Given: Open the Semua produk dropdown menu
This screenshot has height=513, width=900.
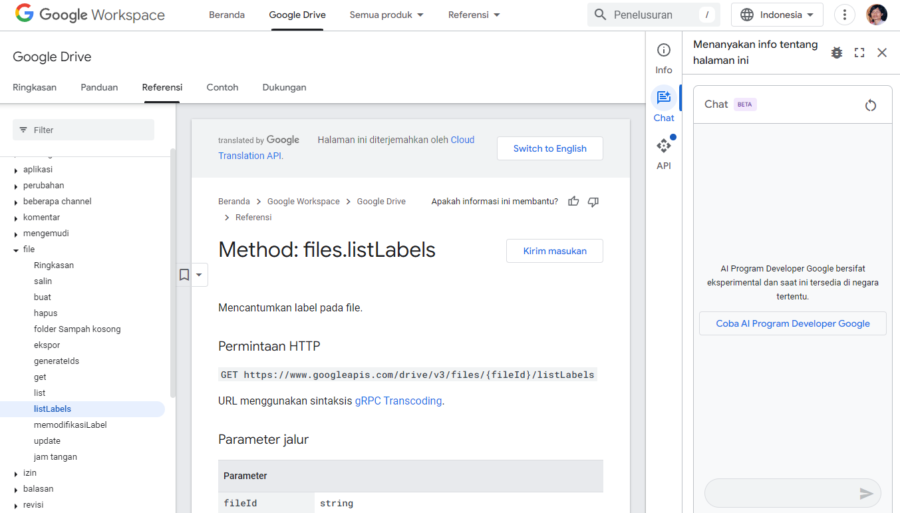Looking at the screenshot, I should [x=386, y=15].
